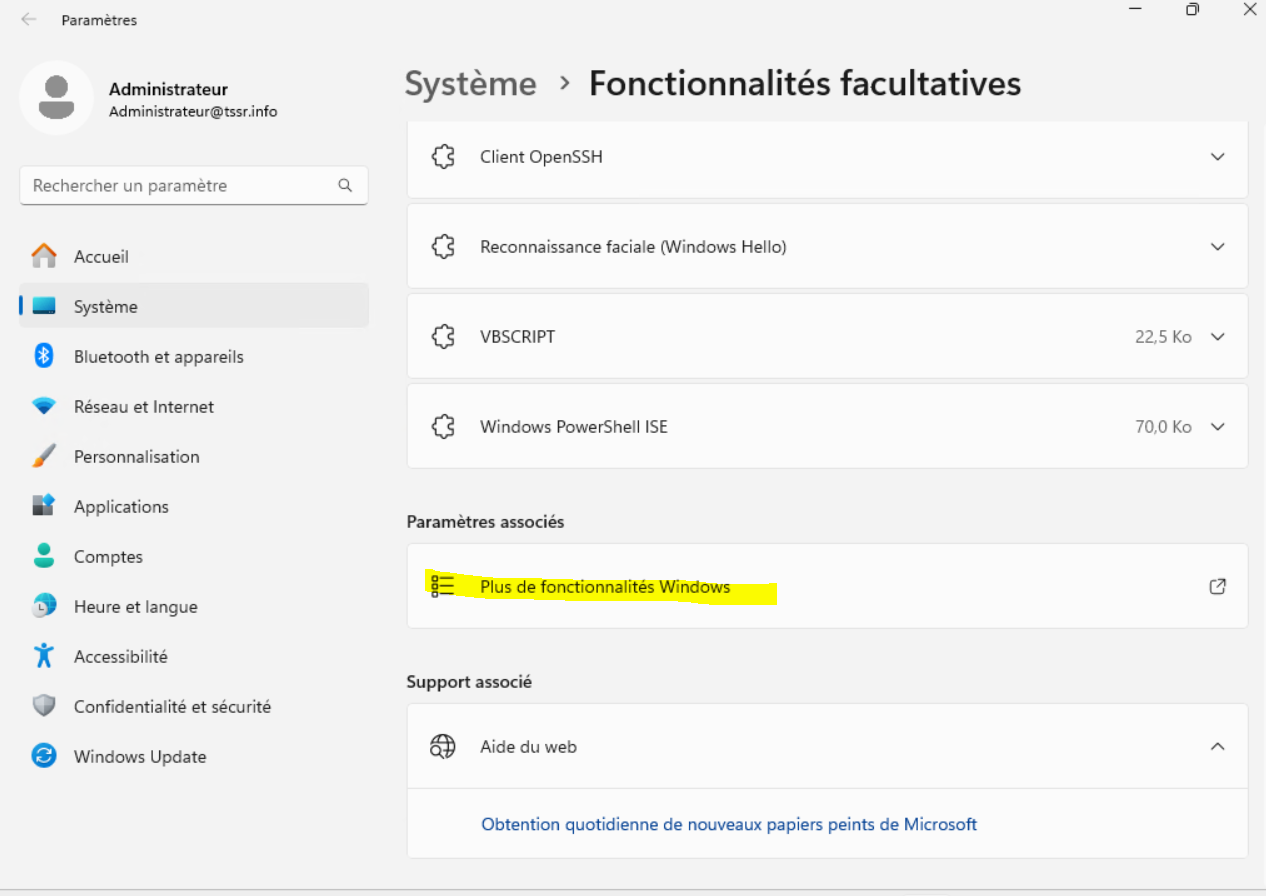Click the Rechercher un paramètre search field
The width and height of the screenshot is (1266, 896).
180,185
